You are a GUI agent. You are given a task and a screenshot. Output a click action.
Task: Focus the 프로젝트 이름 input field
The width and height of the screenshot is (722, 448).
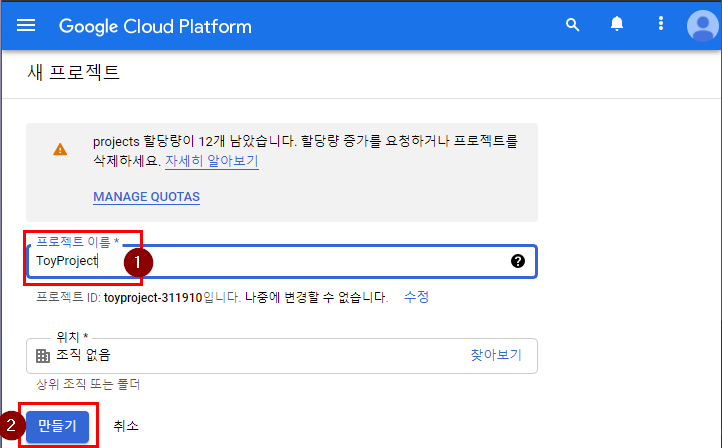282,261
